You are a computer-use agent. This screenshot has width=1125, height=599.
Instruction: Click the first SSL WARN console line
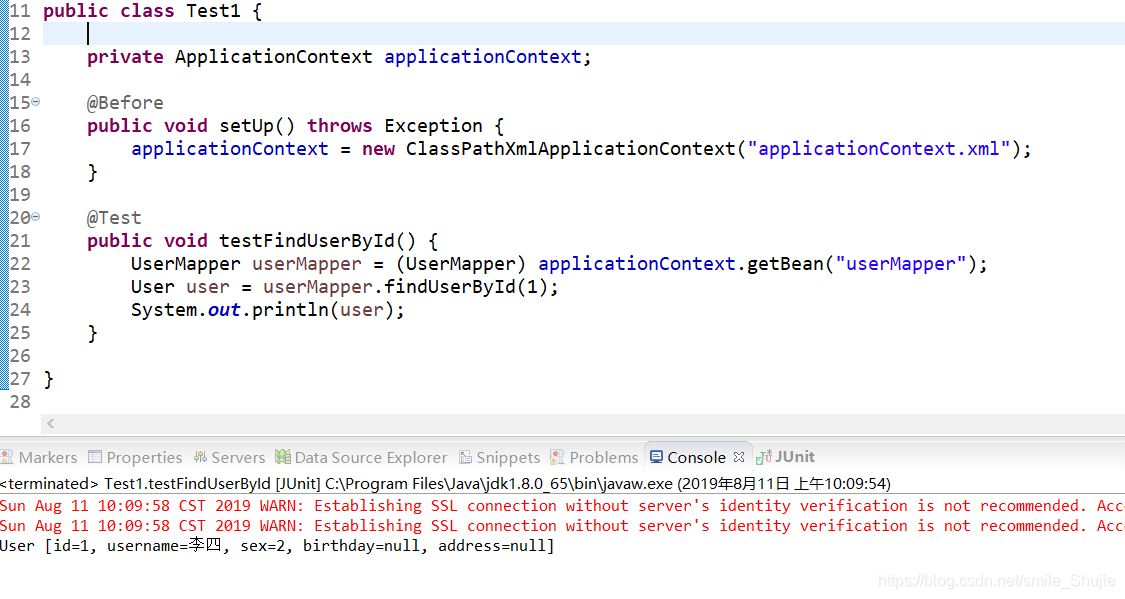pyautogui.click(x=562, y=506)
